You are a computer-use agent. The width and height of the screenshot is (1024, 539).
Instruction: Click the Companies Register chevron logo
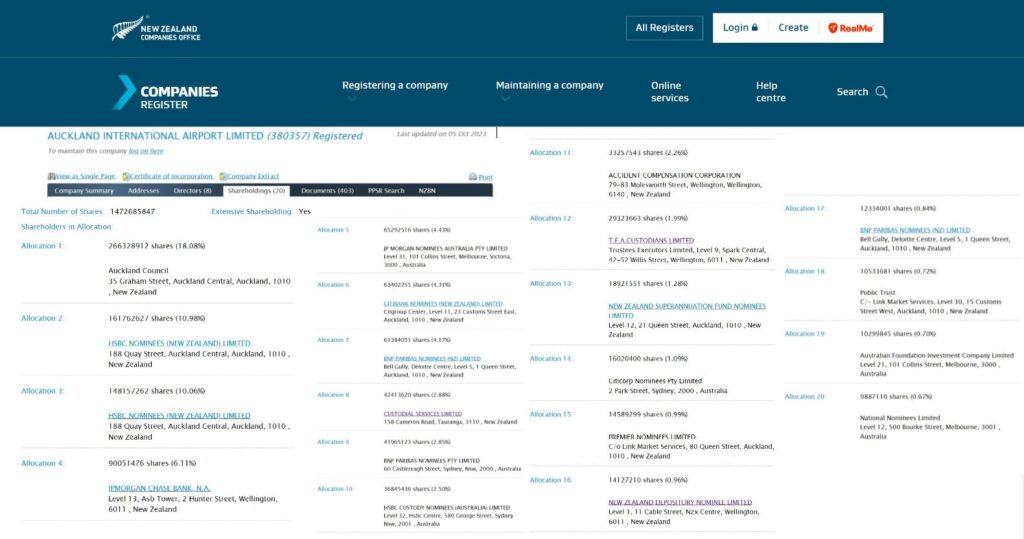pyautogui.click(x=124, y=92)
